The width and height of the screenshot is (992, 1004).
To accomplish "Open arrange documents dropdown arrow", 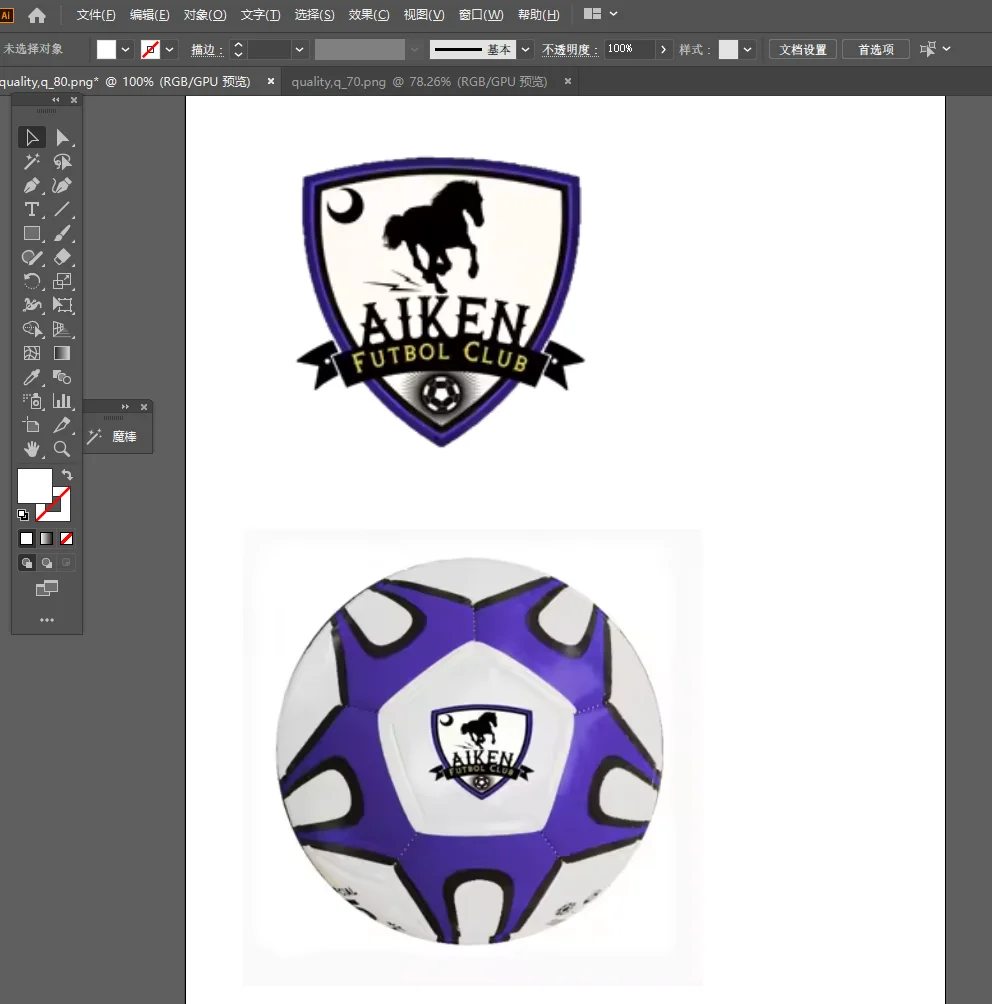I will coord(614,13).
